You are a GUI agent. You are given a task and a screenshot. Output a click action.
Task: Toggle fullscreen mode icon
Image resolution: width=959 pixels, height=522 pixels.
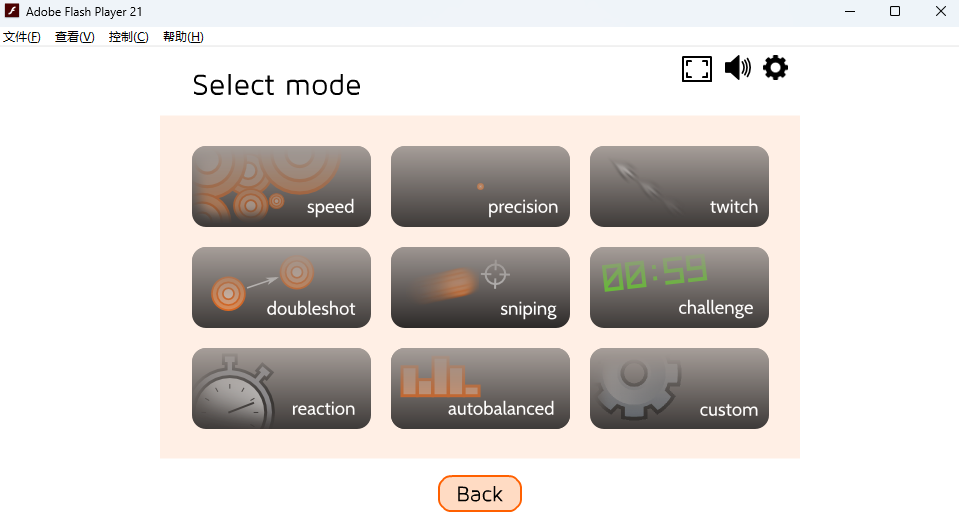point(697,69)
